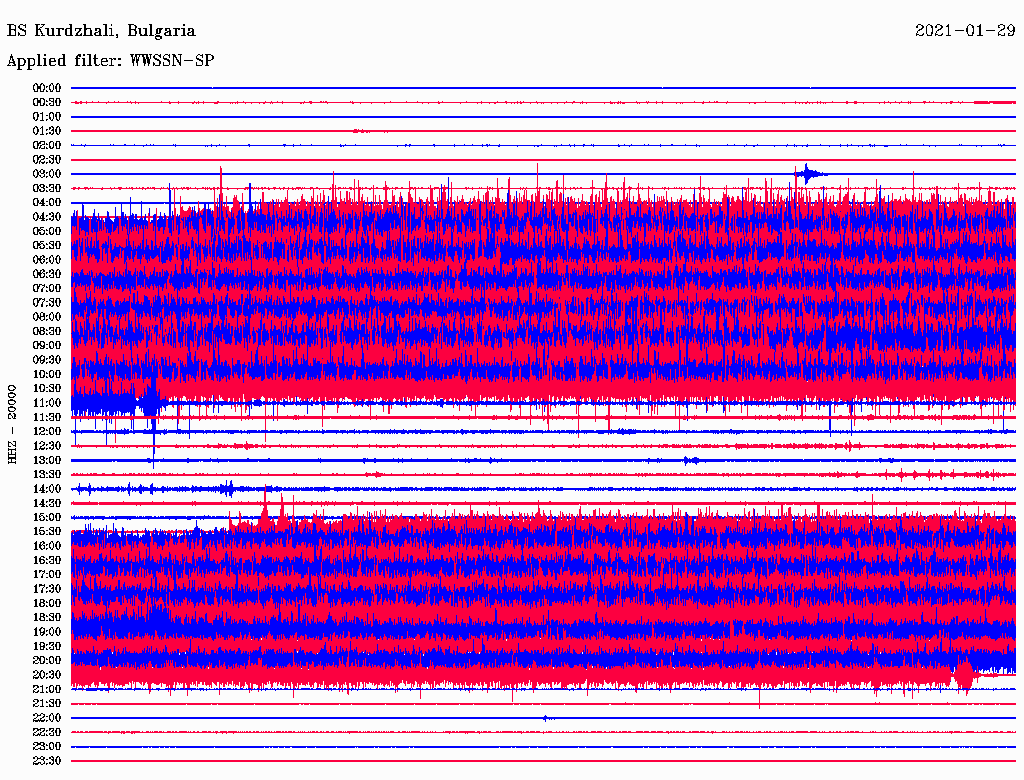Viewport: 1024px width, 780px height.
Task: Click the station title BS Kurdzhali, Bulgaria
Action: (101, 31)
